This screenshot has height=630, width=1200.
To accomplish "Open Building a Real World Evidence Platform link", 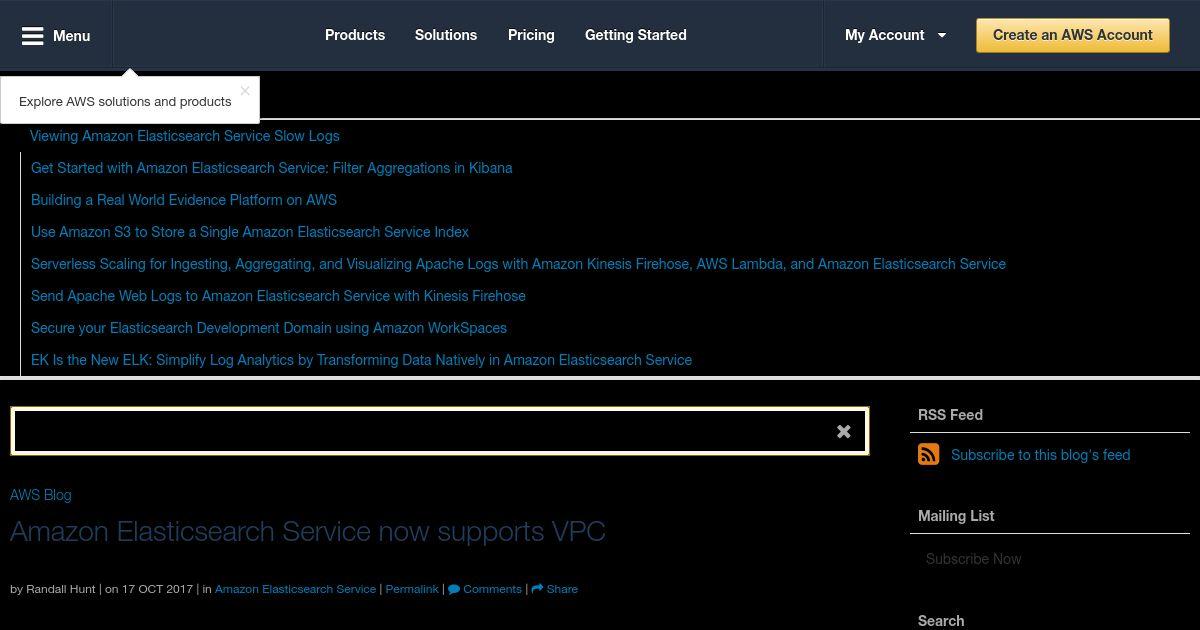I will 184,200.
